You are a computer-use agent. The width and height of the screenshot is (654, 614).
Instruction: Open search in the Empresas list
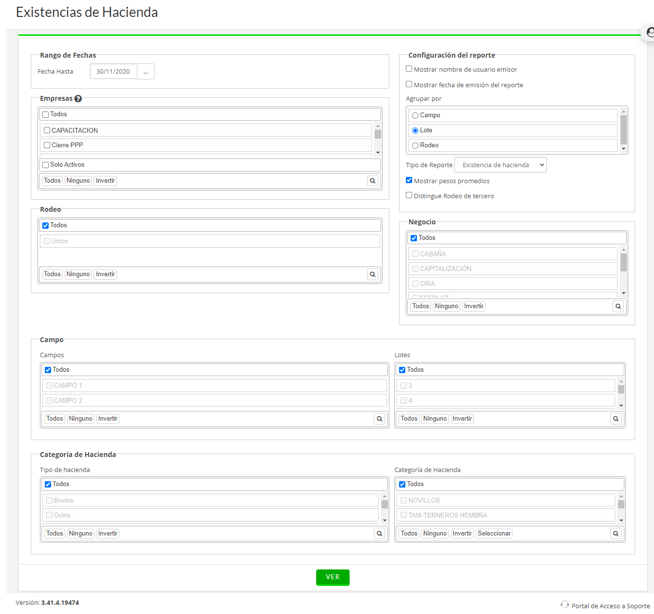tap(372, 181)
